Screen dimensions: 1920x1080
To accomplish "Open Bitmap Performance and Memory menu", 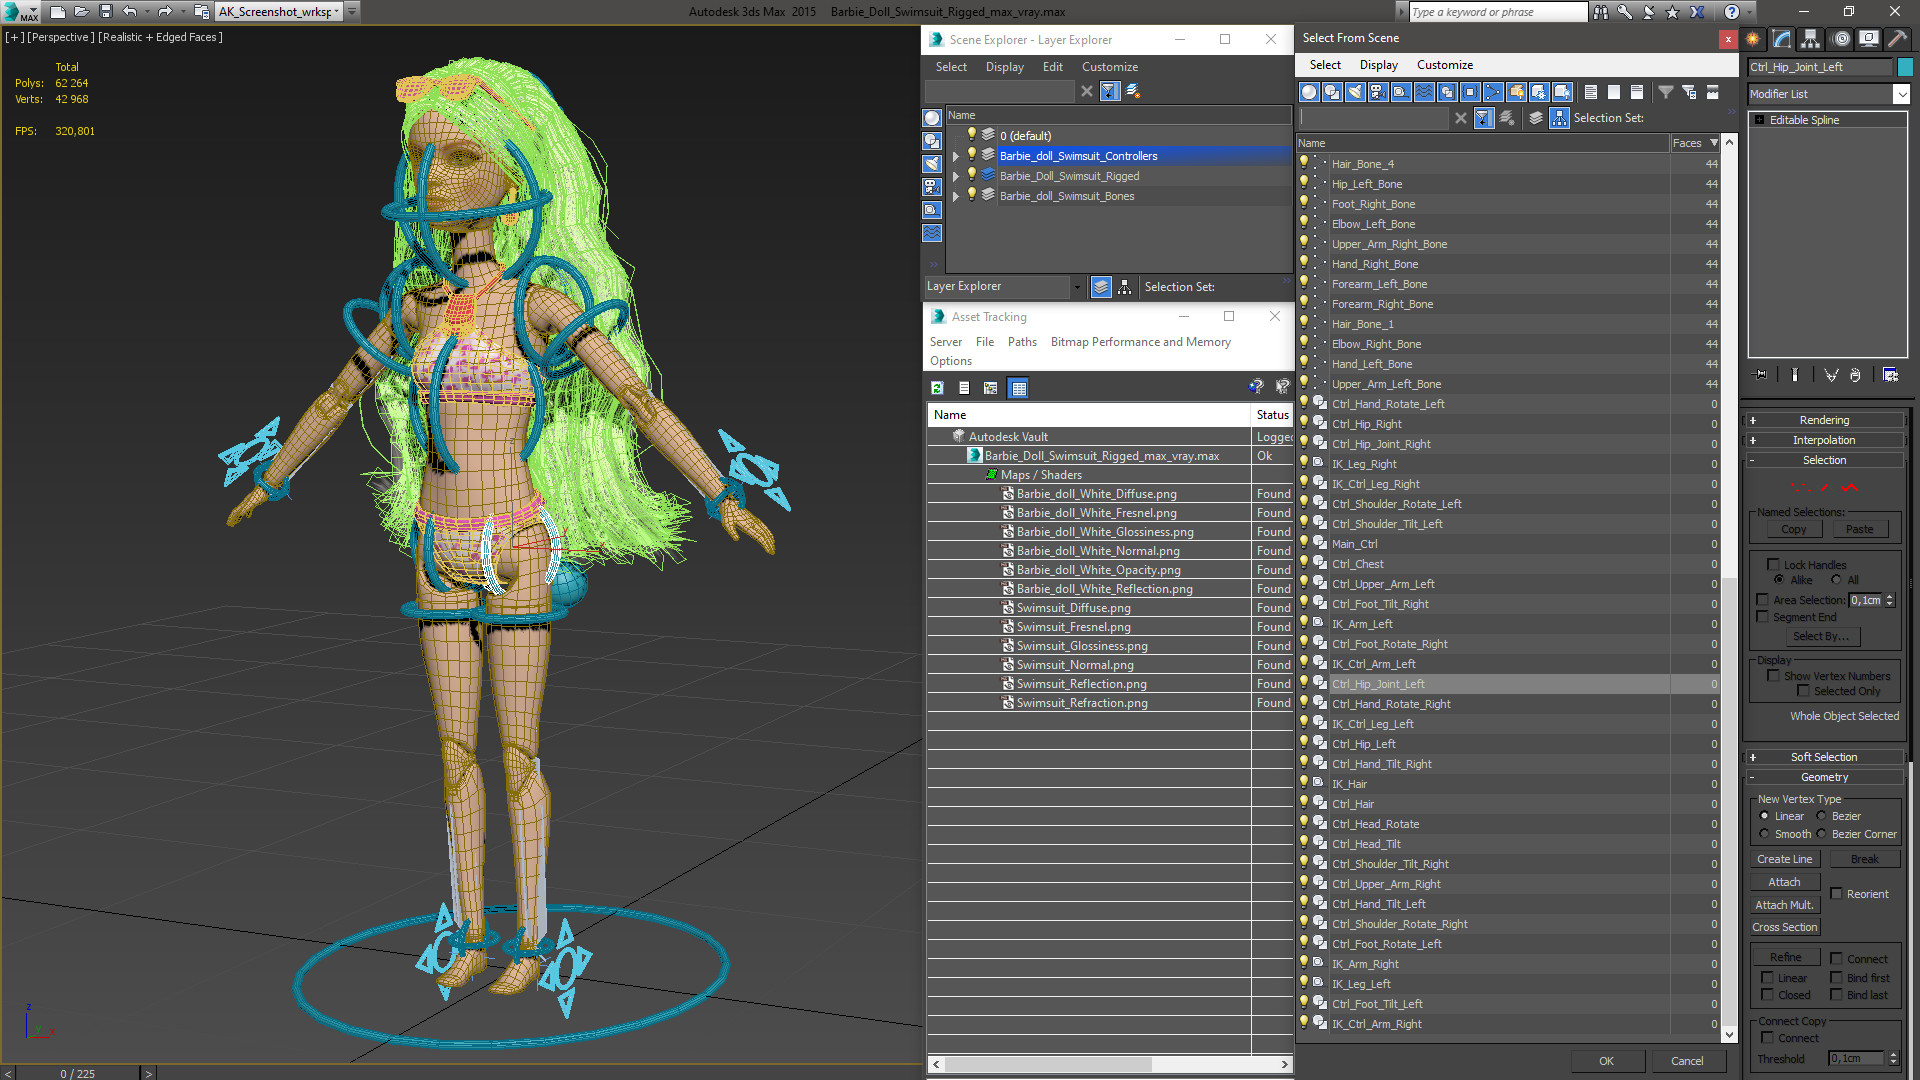I will (1140, 342).
